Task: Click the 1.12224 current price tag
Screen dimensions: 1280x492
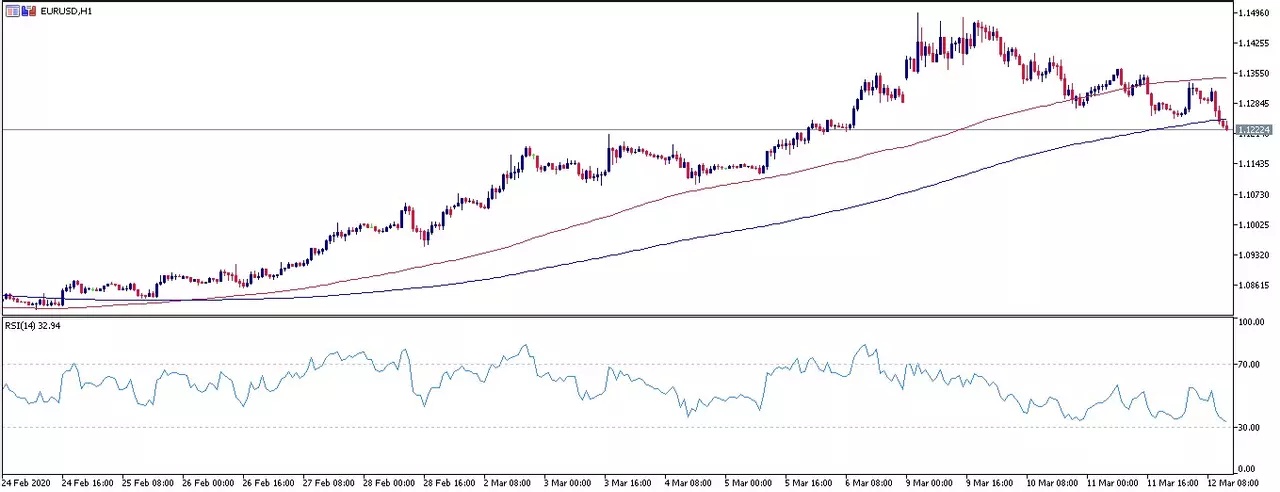Action: 1254,130
